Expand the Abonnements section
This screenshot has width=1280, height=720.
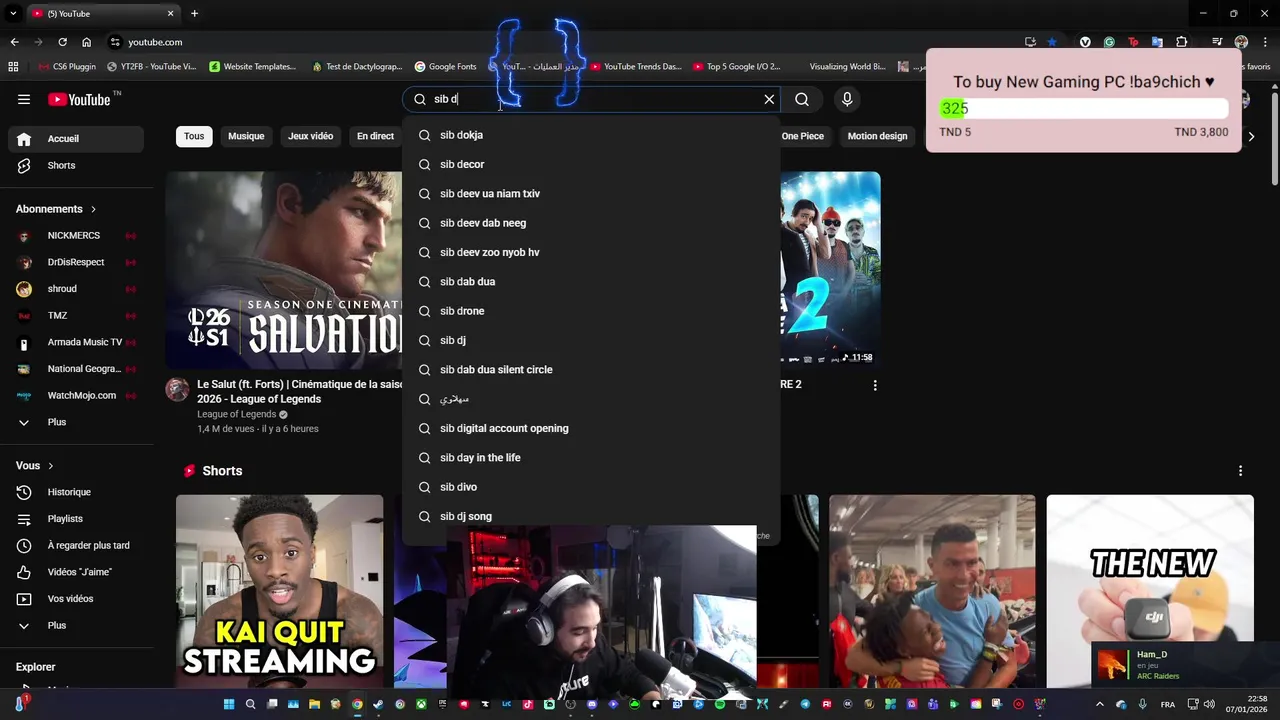[x=56, y=209]
